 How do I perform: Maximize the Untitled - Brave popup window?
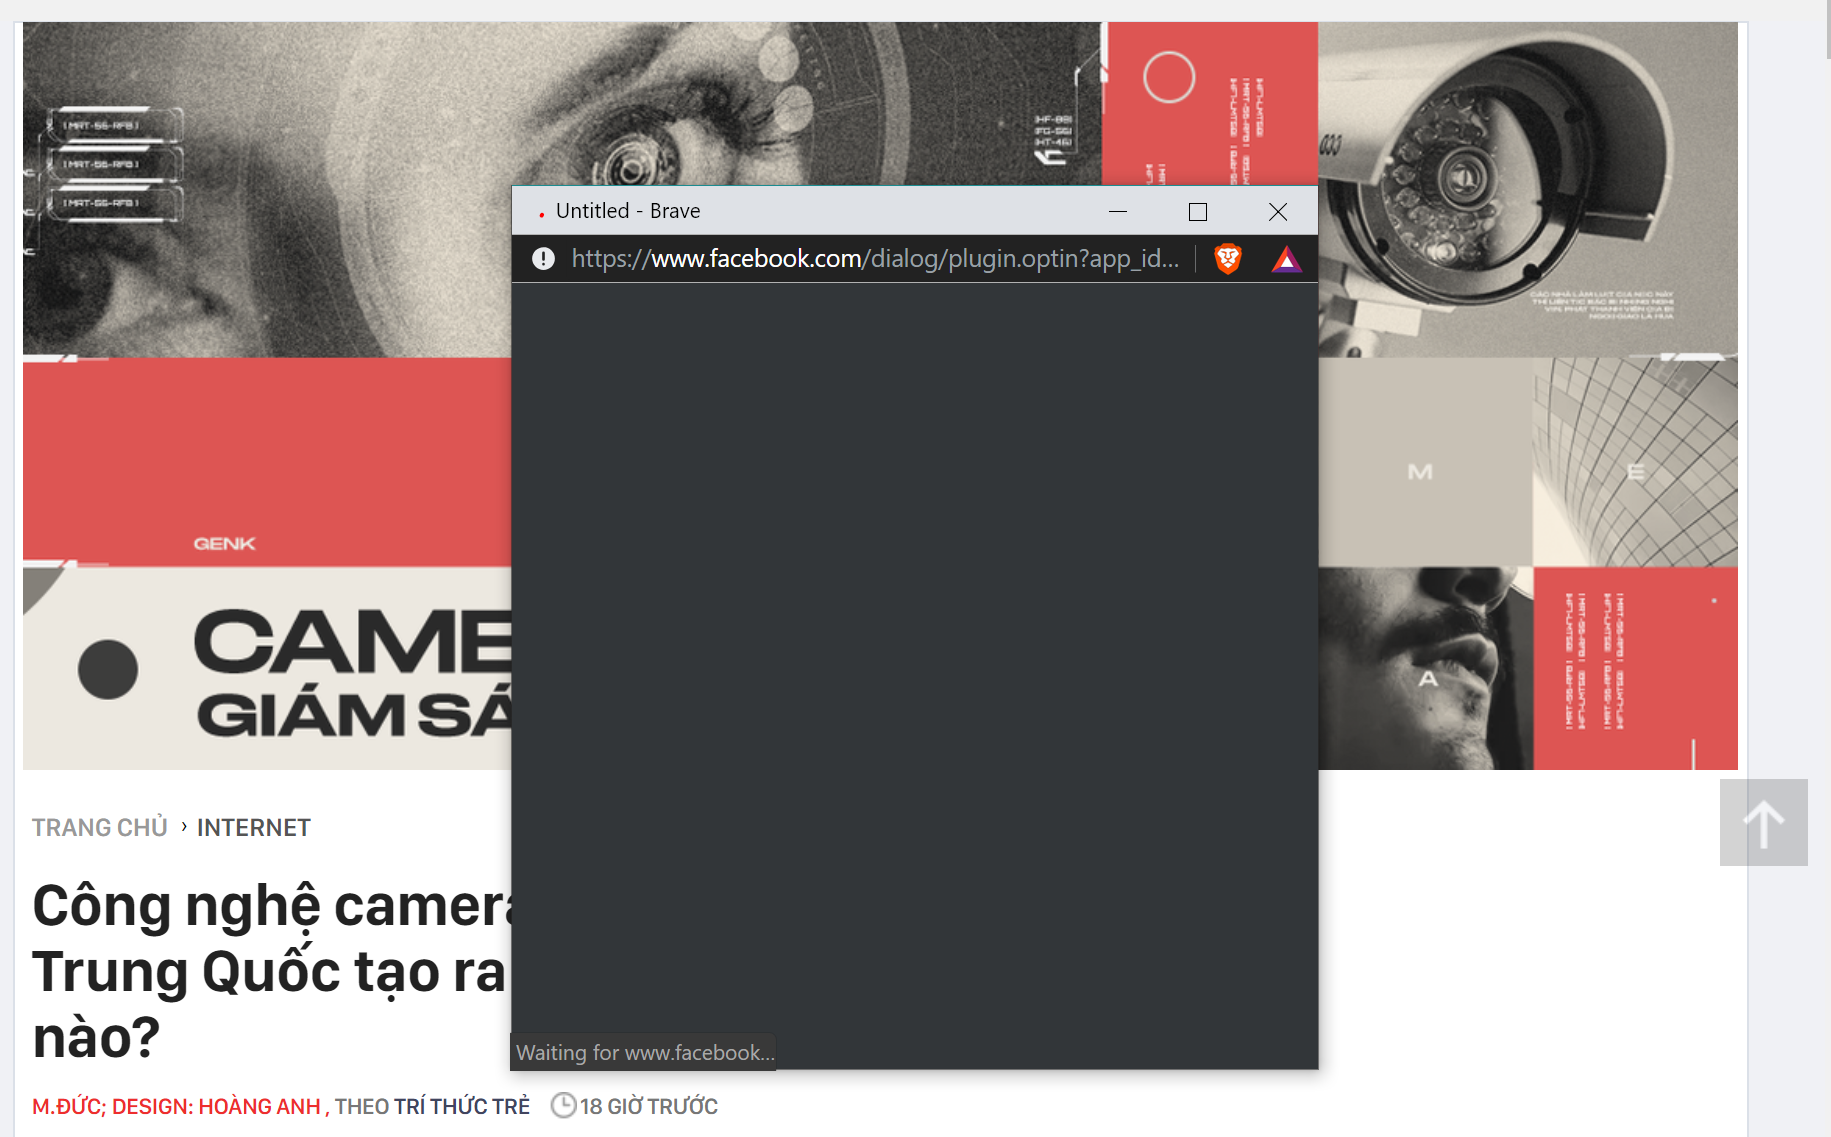coord(1197,211)
